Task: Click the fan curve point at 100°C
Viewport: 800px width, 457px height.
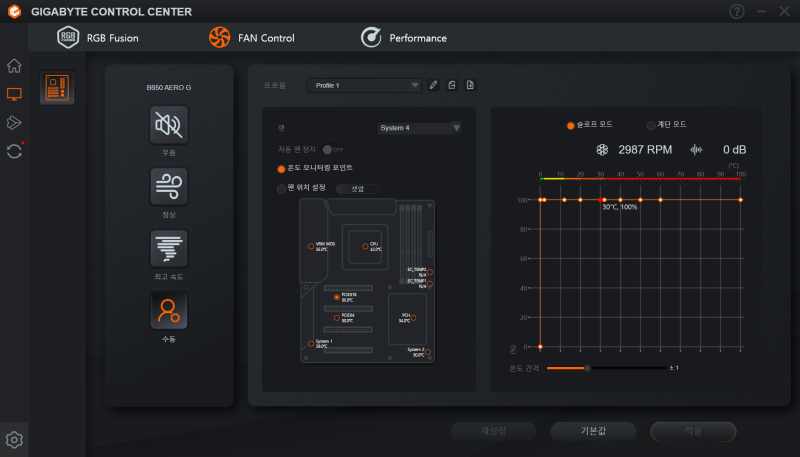Action: click(x=740, y=200)
